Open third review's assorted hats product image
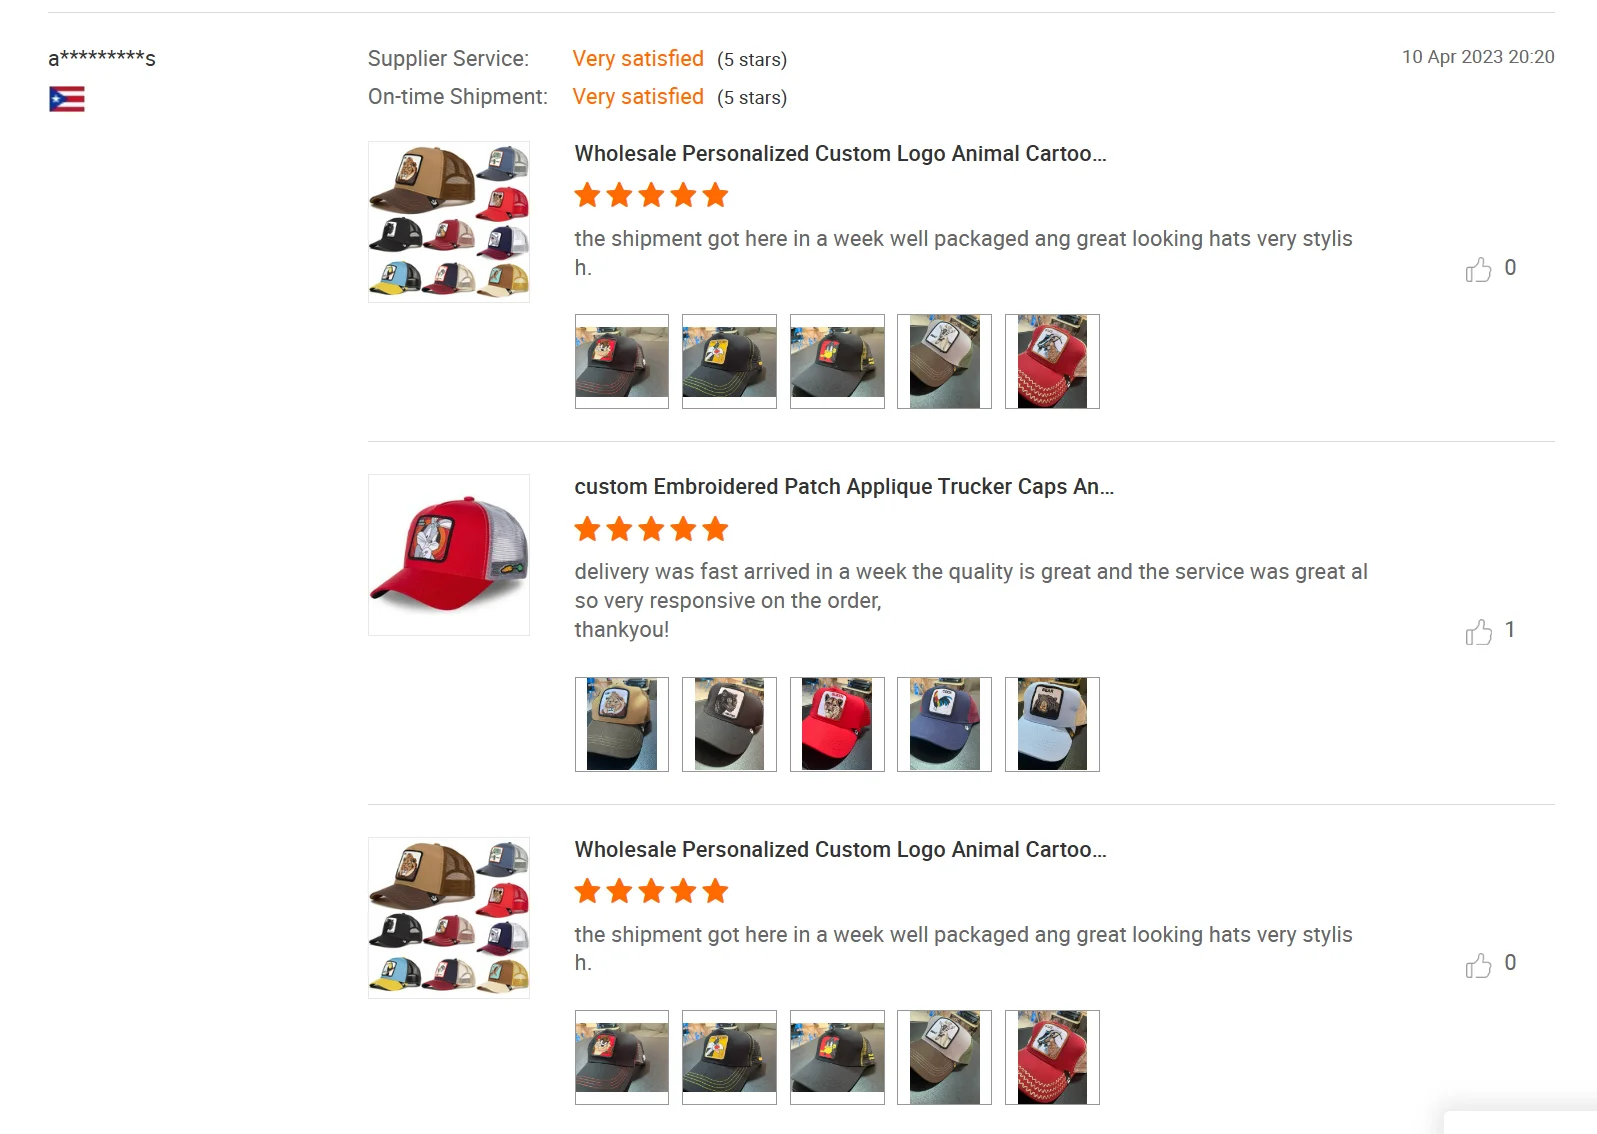Image resolution: width=1597 pixels, height=1134 pixels. coord(449,918)
